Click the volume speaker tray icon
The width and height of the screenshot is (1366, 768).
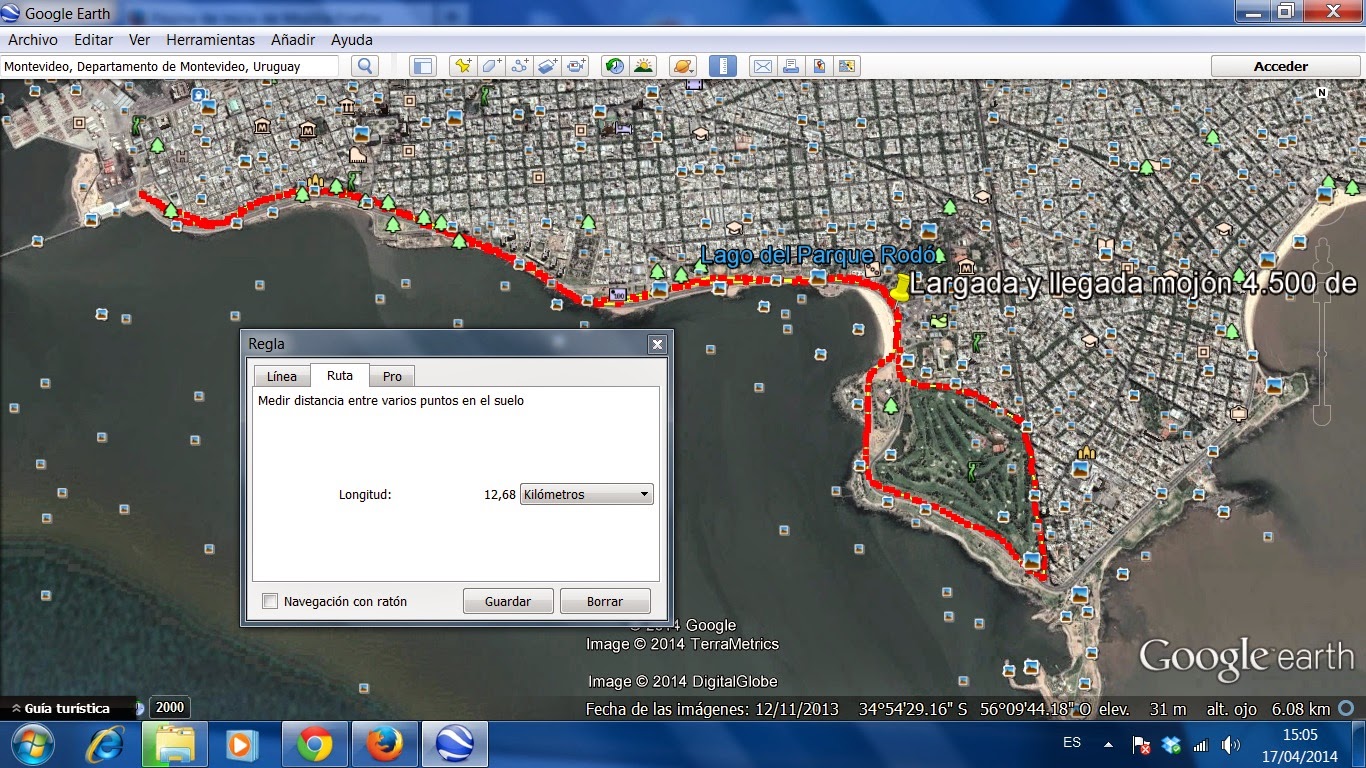coord(1230,745)
